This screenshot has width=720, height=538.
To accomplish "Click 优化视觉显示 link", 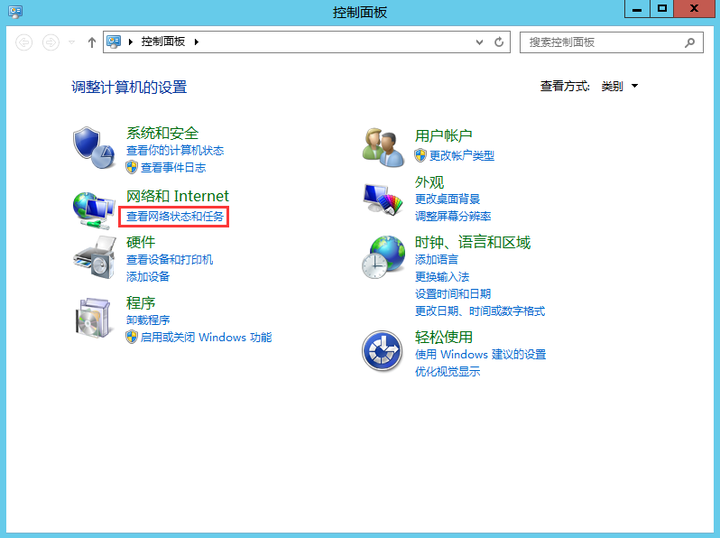I will [x=447, y=371].
